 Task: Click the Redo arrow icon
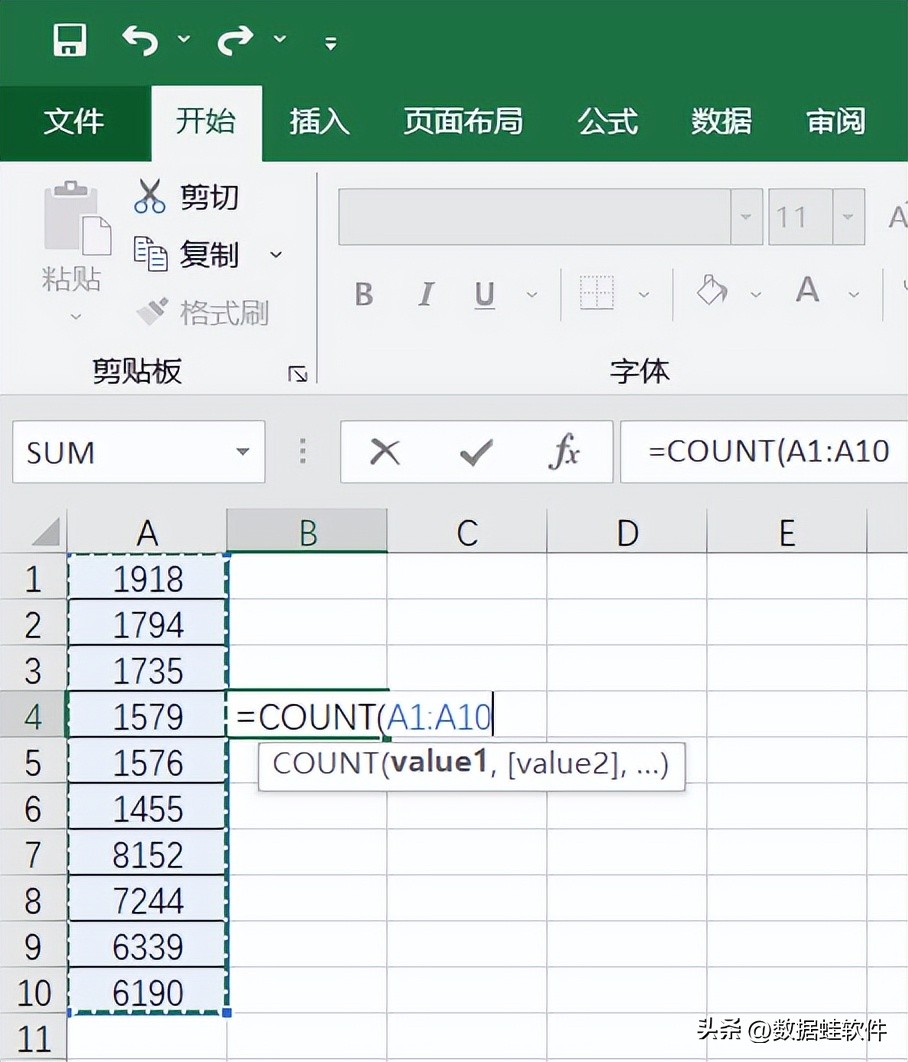tap(237, 40)
